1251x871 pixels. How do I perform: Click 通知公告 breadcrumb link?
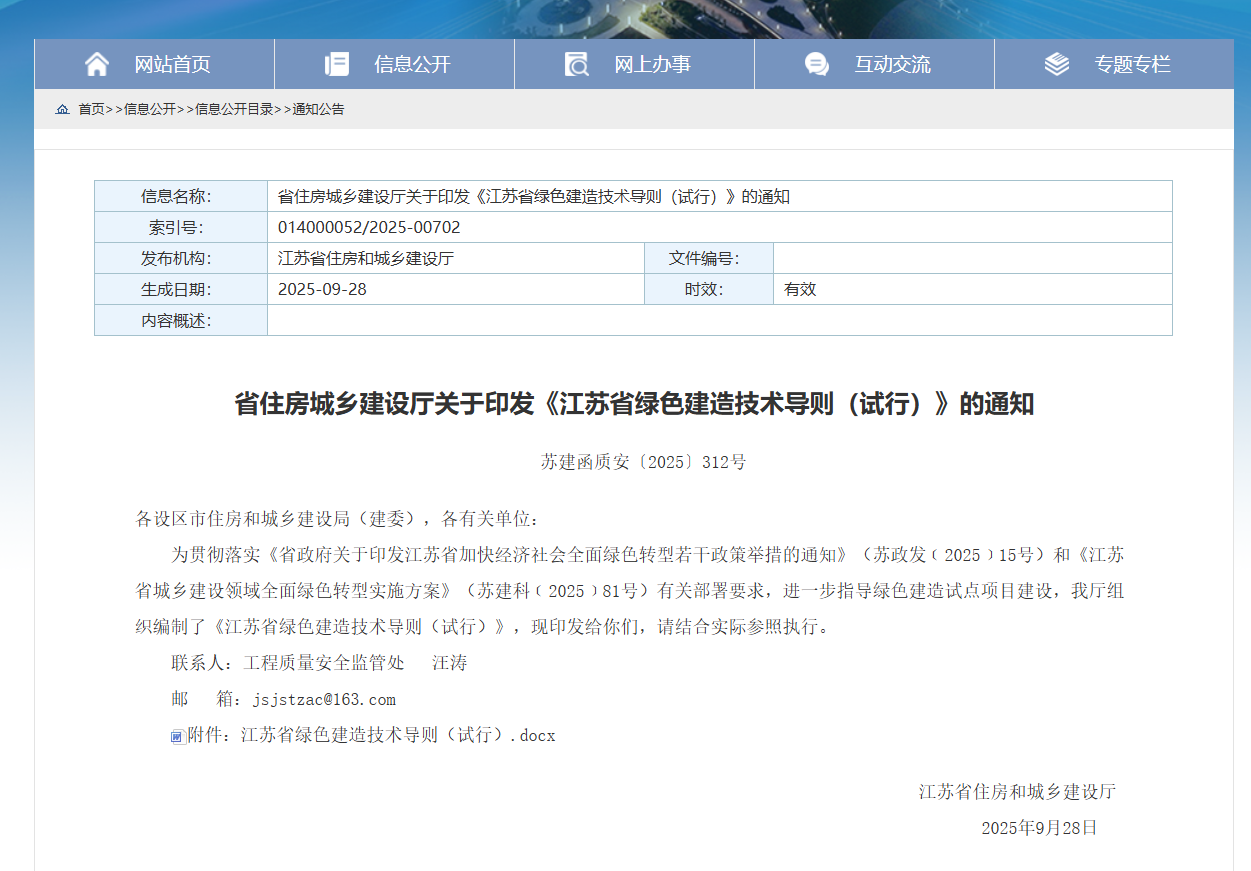318,109
